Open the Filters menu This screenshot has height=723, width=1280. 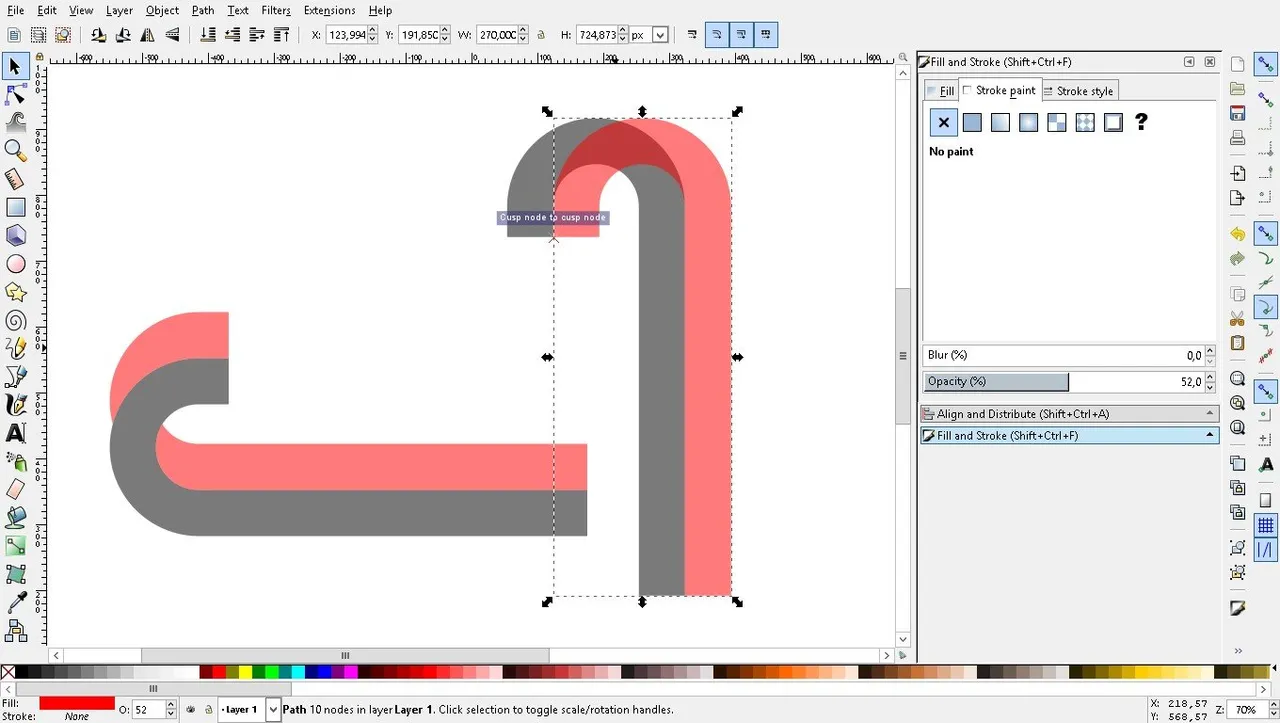(276, 10)
